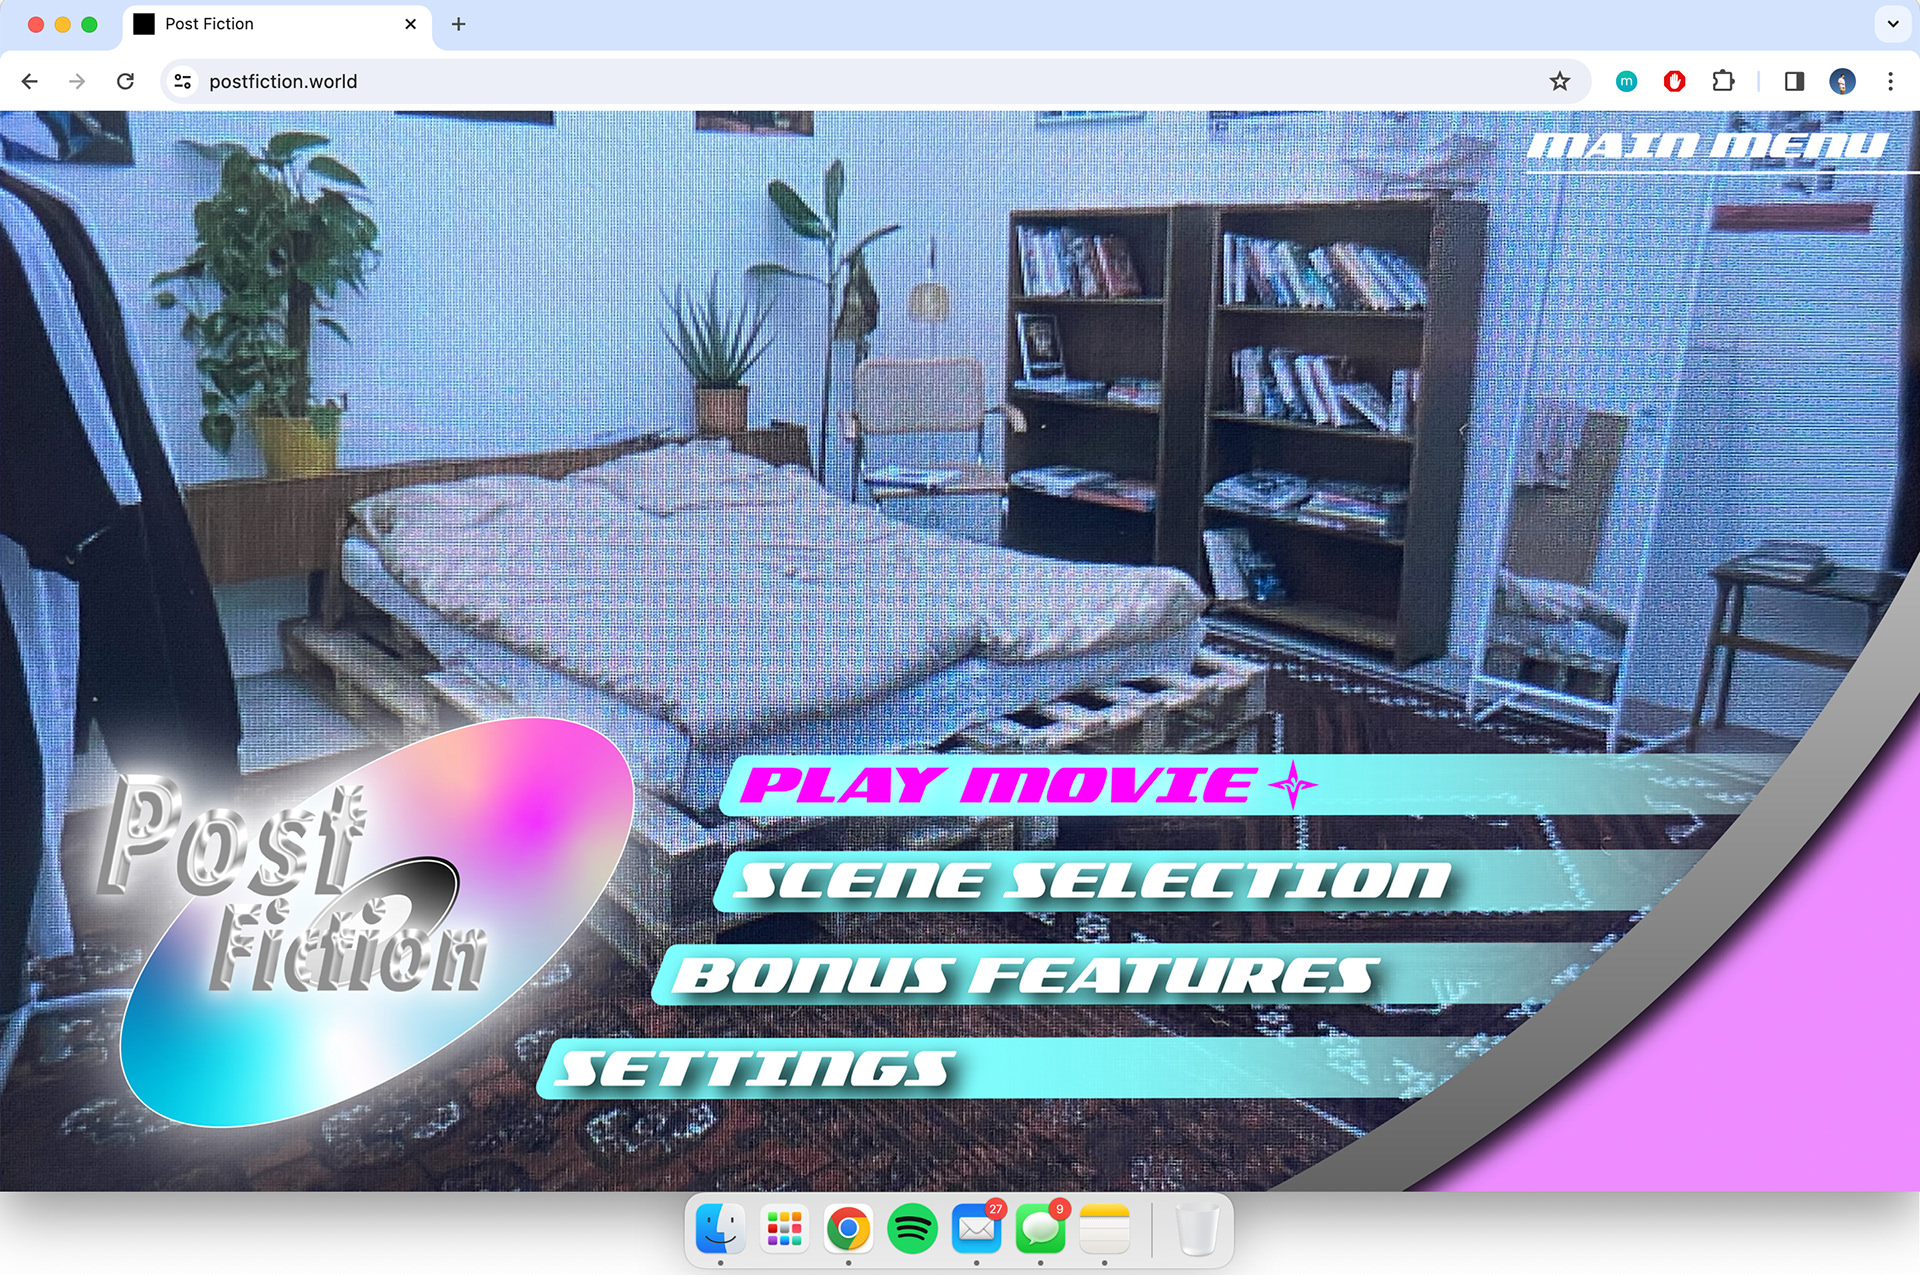Open Chrome's three-dot menu
Image resolution: width=1920 pixels, height=1275 pixels.
(x=1889, y=81)
